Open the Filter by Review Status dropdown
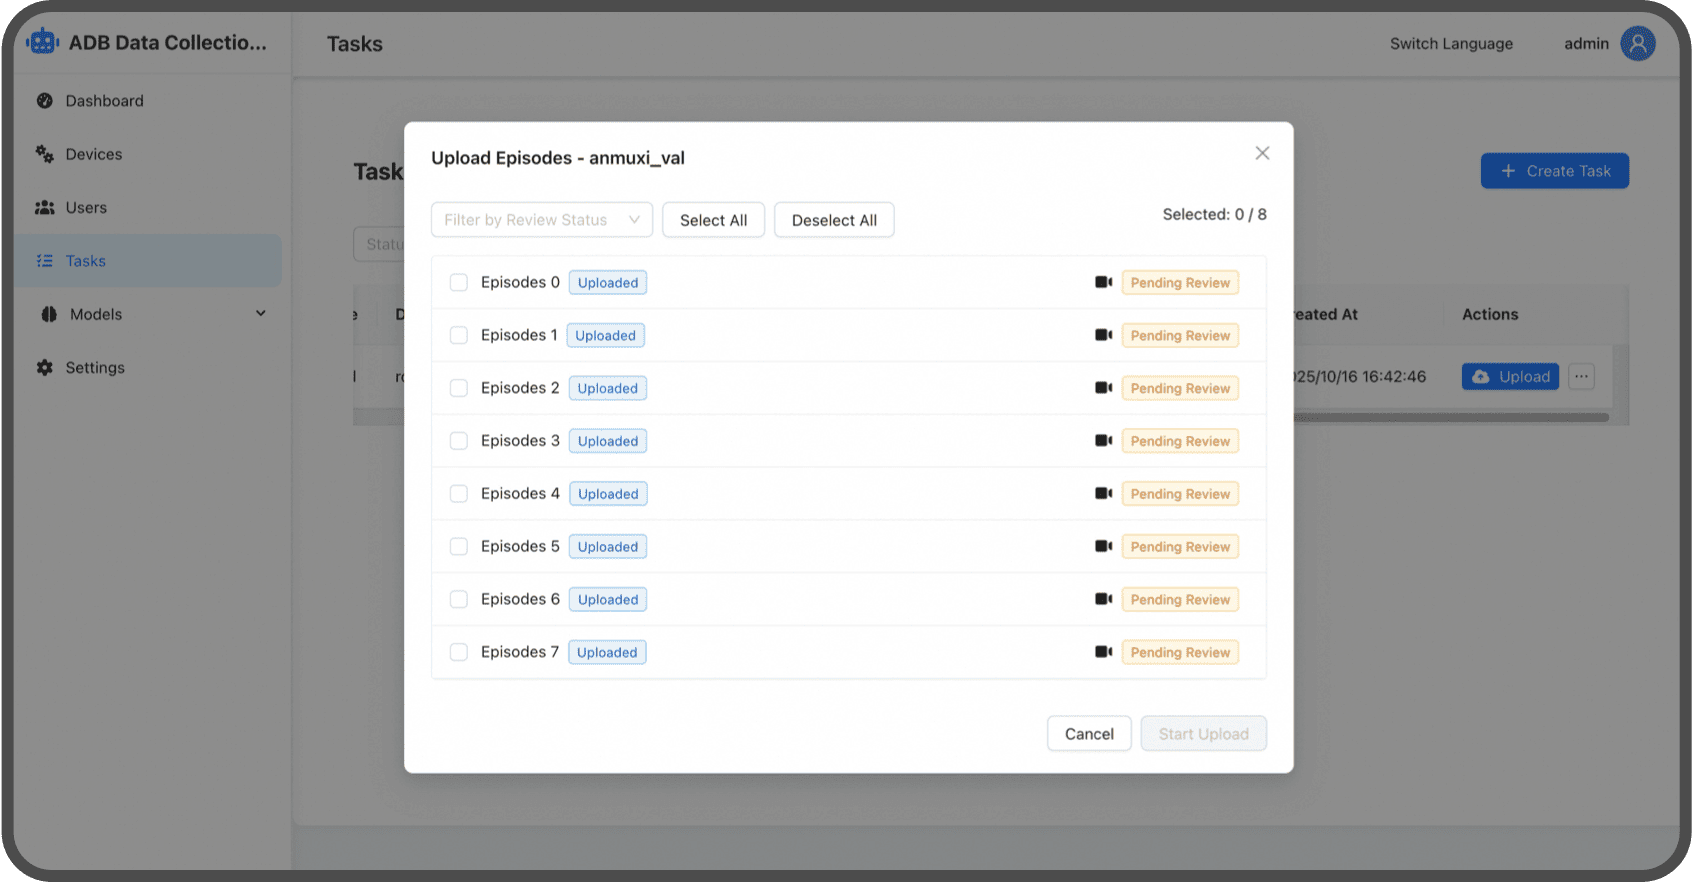This screenshot has height=882, width=1692. coord(541,220)
